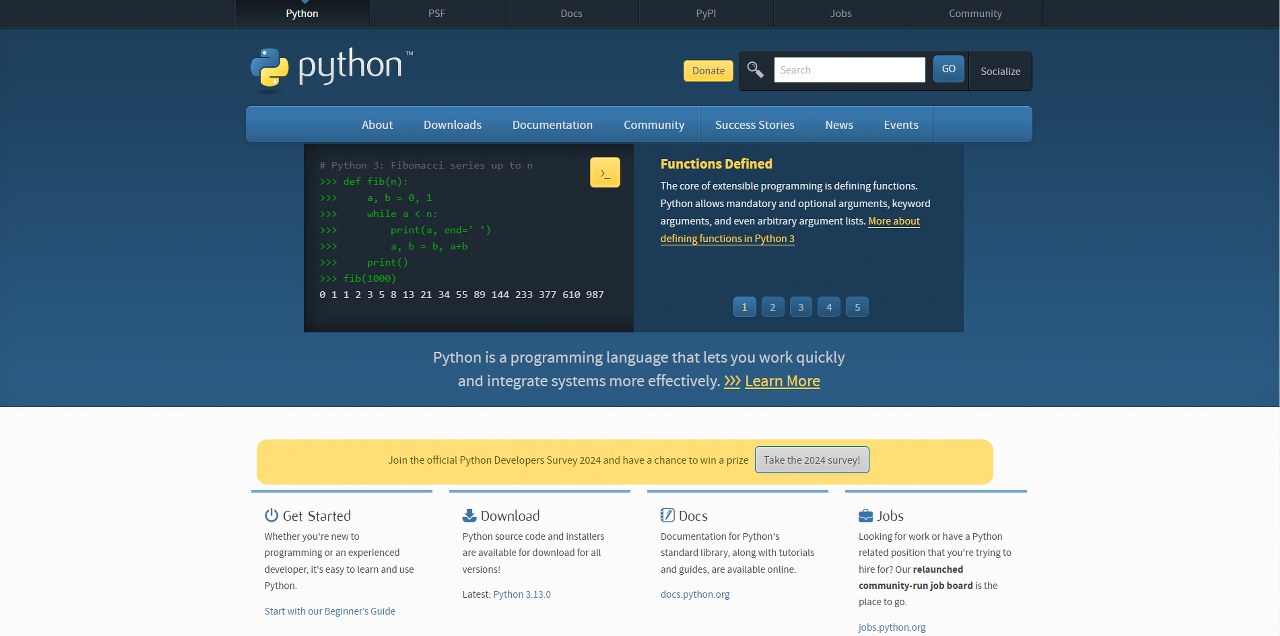Click the Download section arrow icon
This screenshot has height=636, width=1280.
[469, 516]
